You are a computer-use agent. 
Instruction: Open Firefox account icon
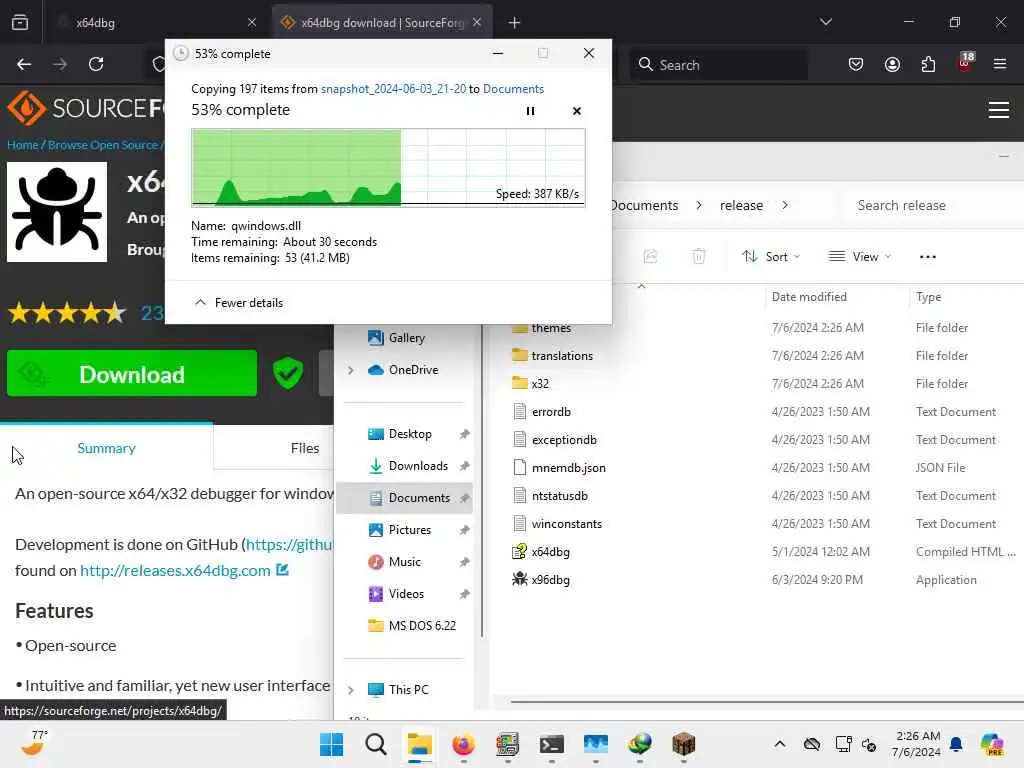[x=892, y=64]
